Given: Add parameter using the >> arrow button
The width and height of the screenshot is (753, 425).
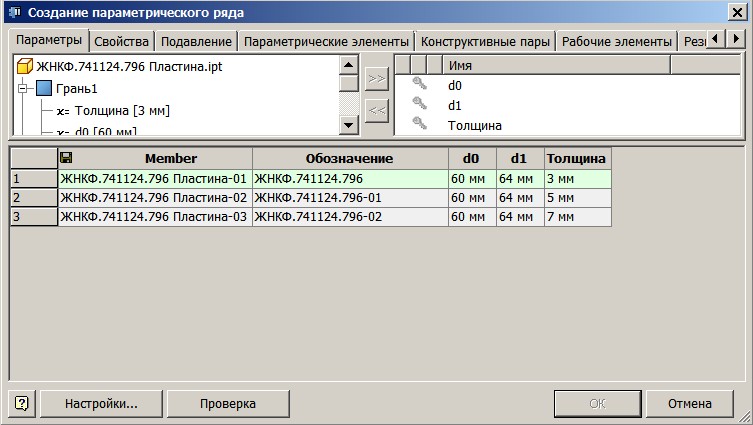Looking at the screenshot, I should point(376,78).
